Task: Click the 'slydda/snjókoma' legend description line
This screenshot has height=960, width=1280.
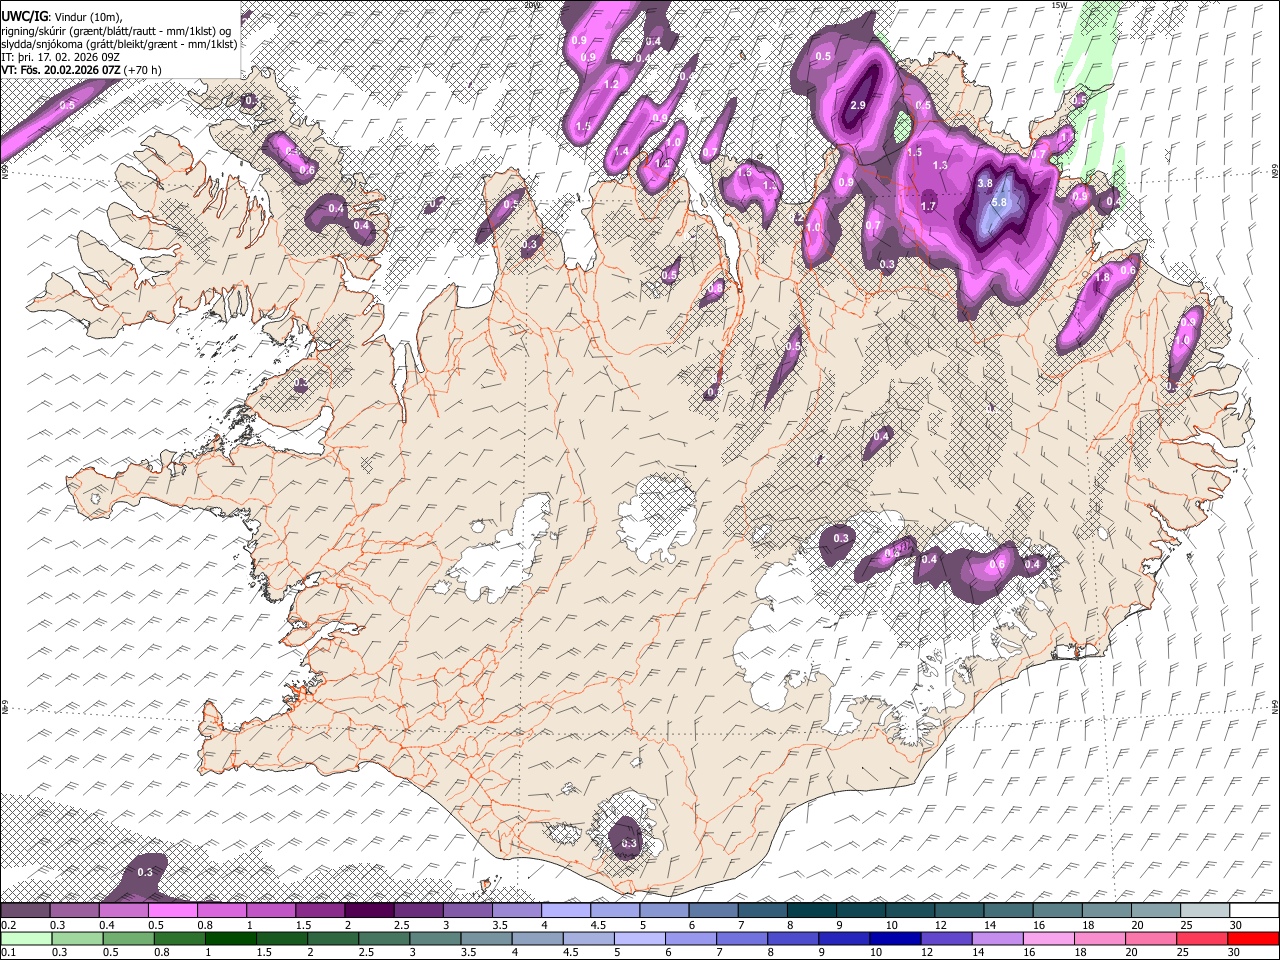Action: tap(119, 44)
